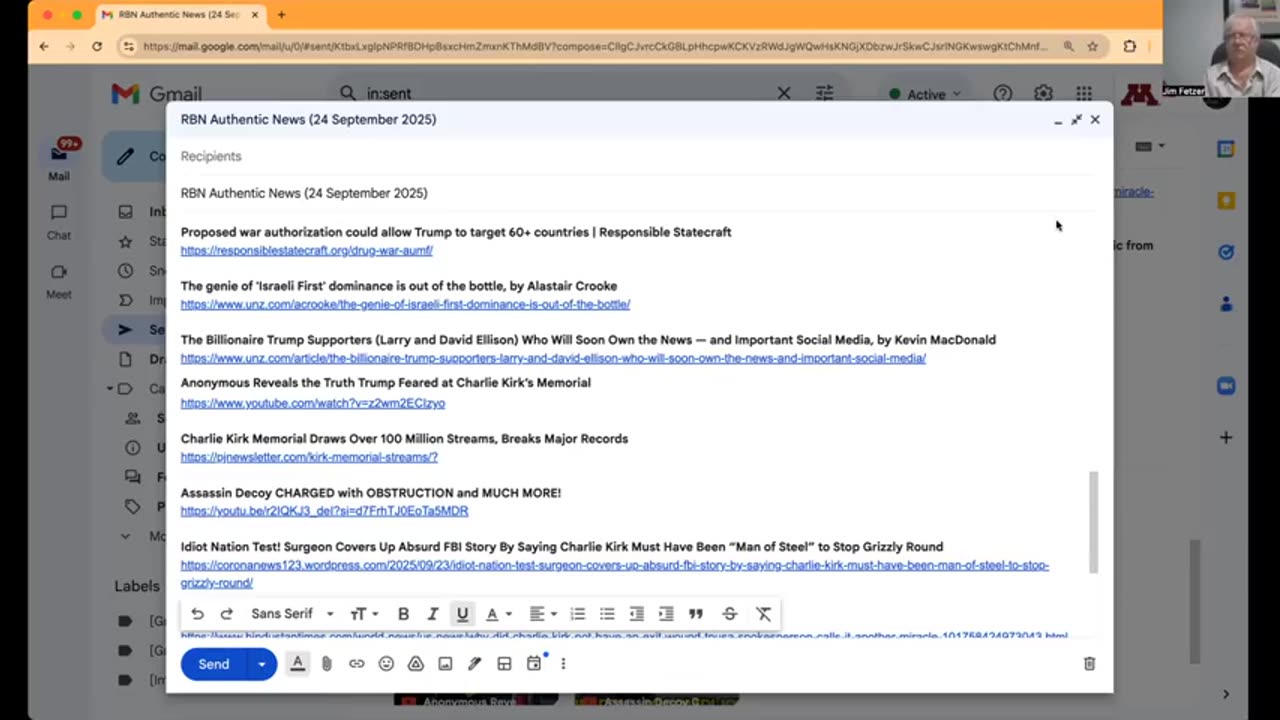The width and height of the screenshot is (1280, 720).
Task: Attach files with the paperclip icon
Action: (x=326, y=664)
